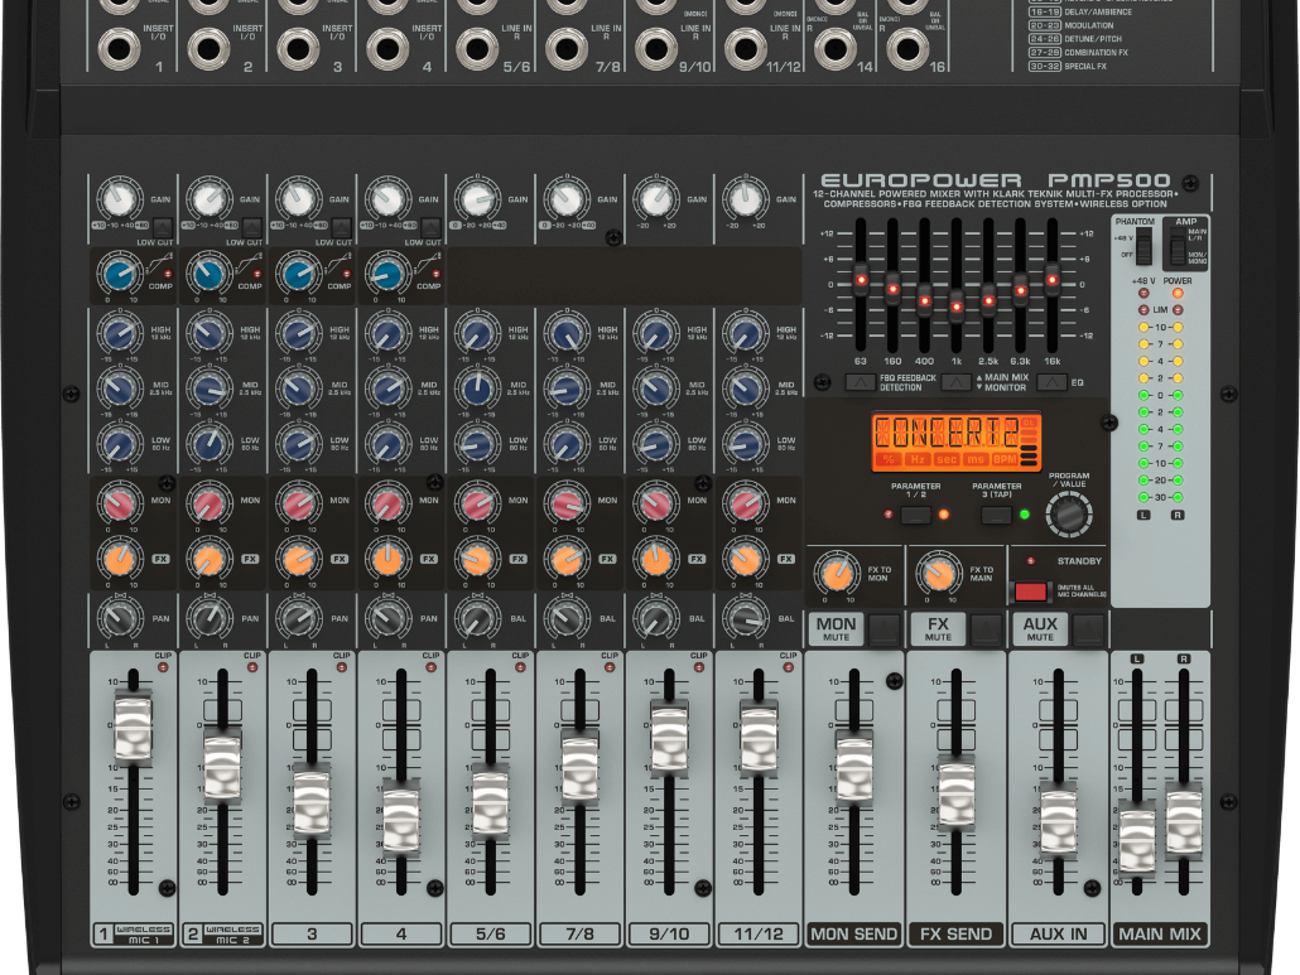Screen dimensions: 1300x975
Task: Rotate the PROGRAM/VALUE encoder
Action: tap(1067, 515)
